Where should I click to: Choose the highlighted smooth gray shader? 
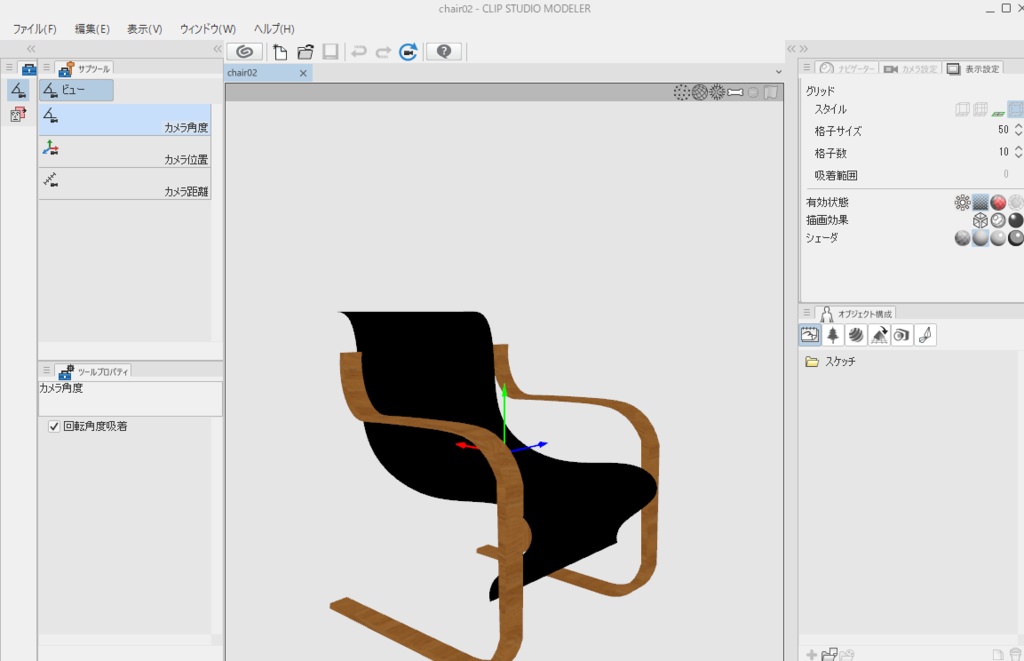980,238
